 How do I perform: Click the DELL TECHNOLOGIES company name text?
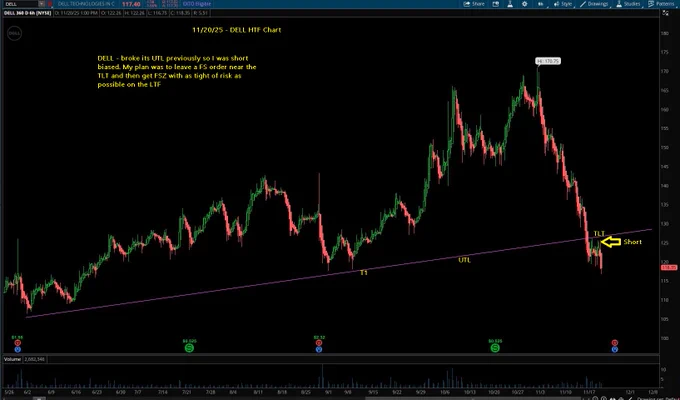(x=86, y=4)
